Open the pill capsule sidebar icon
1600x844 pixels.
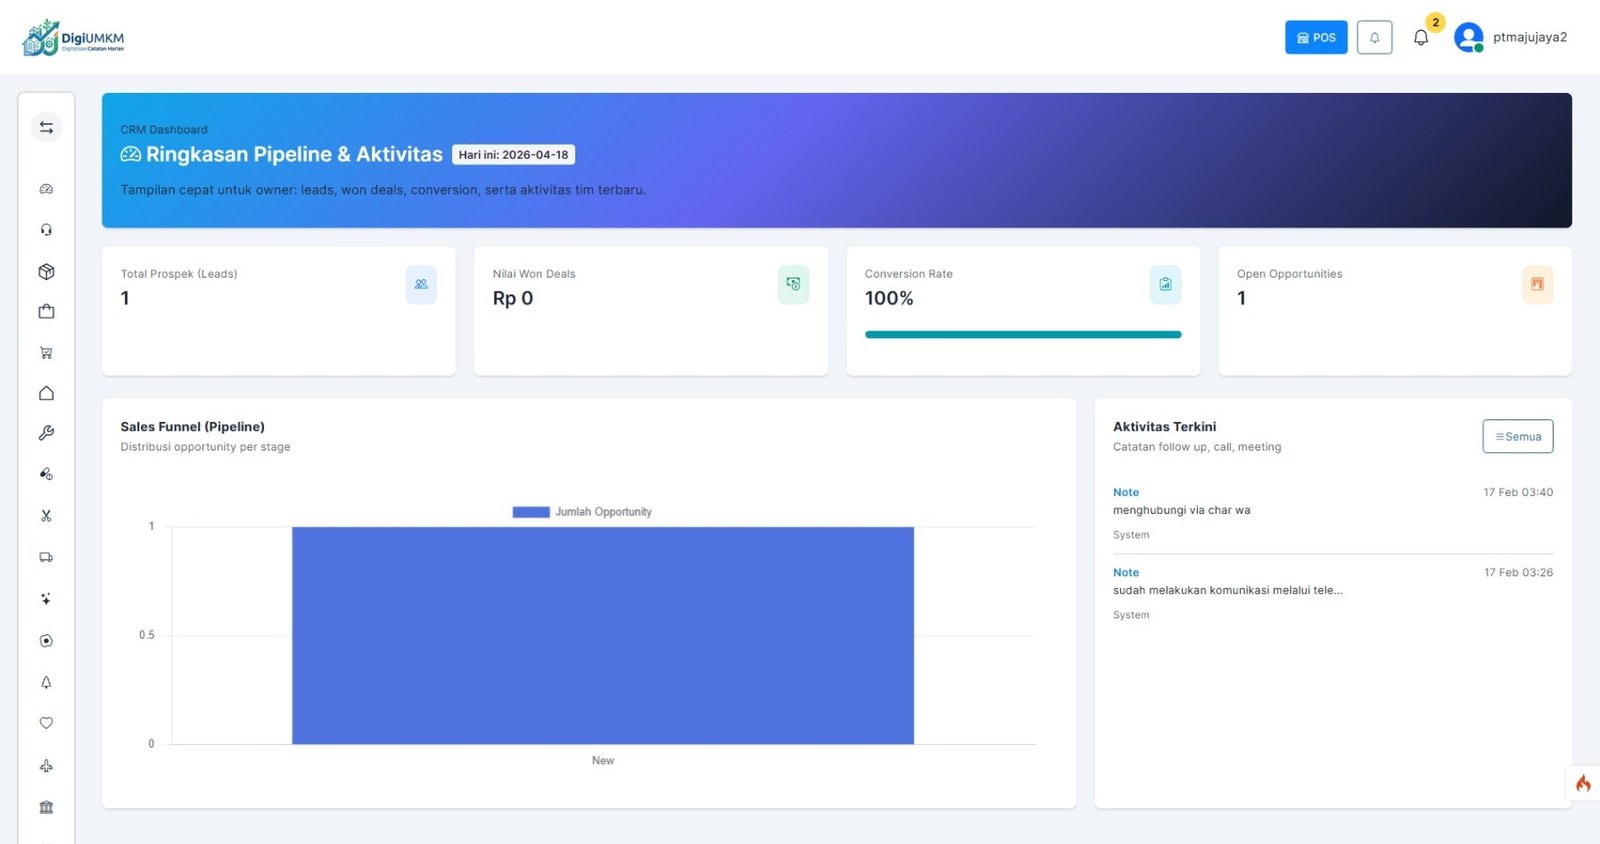coord(46,474)
